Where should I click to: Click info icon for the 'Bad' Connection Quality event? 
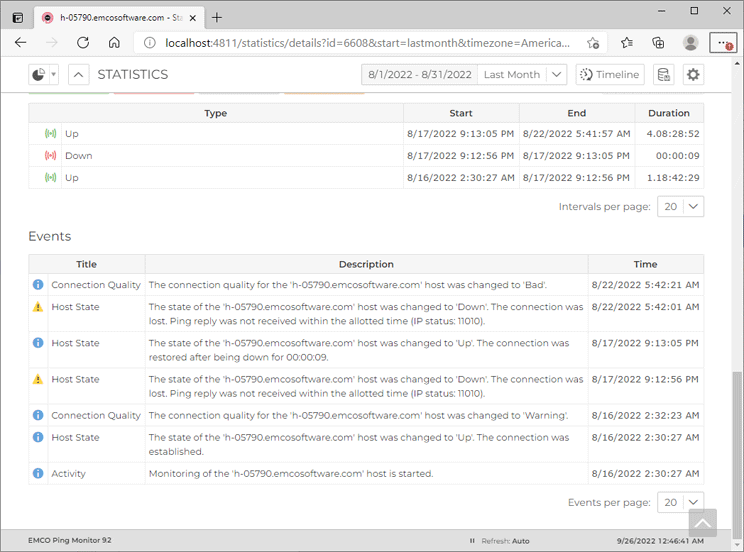pos(38,284)
